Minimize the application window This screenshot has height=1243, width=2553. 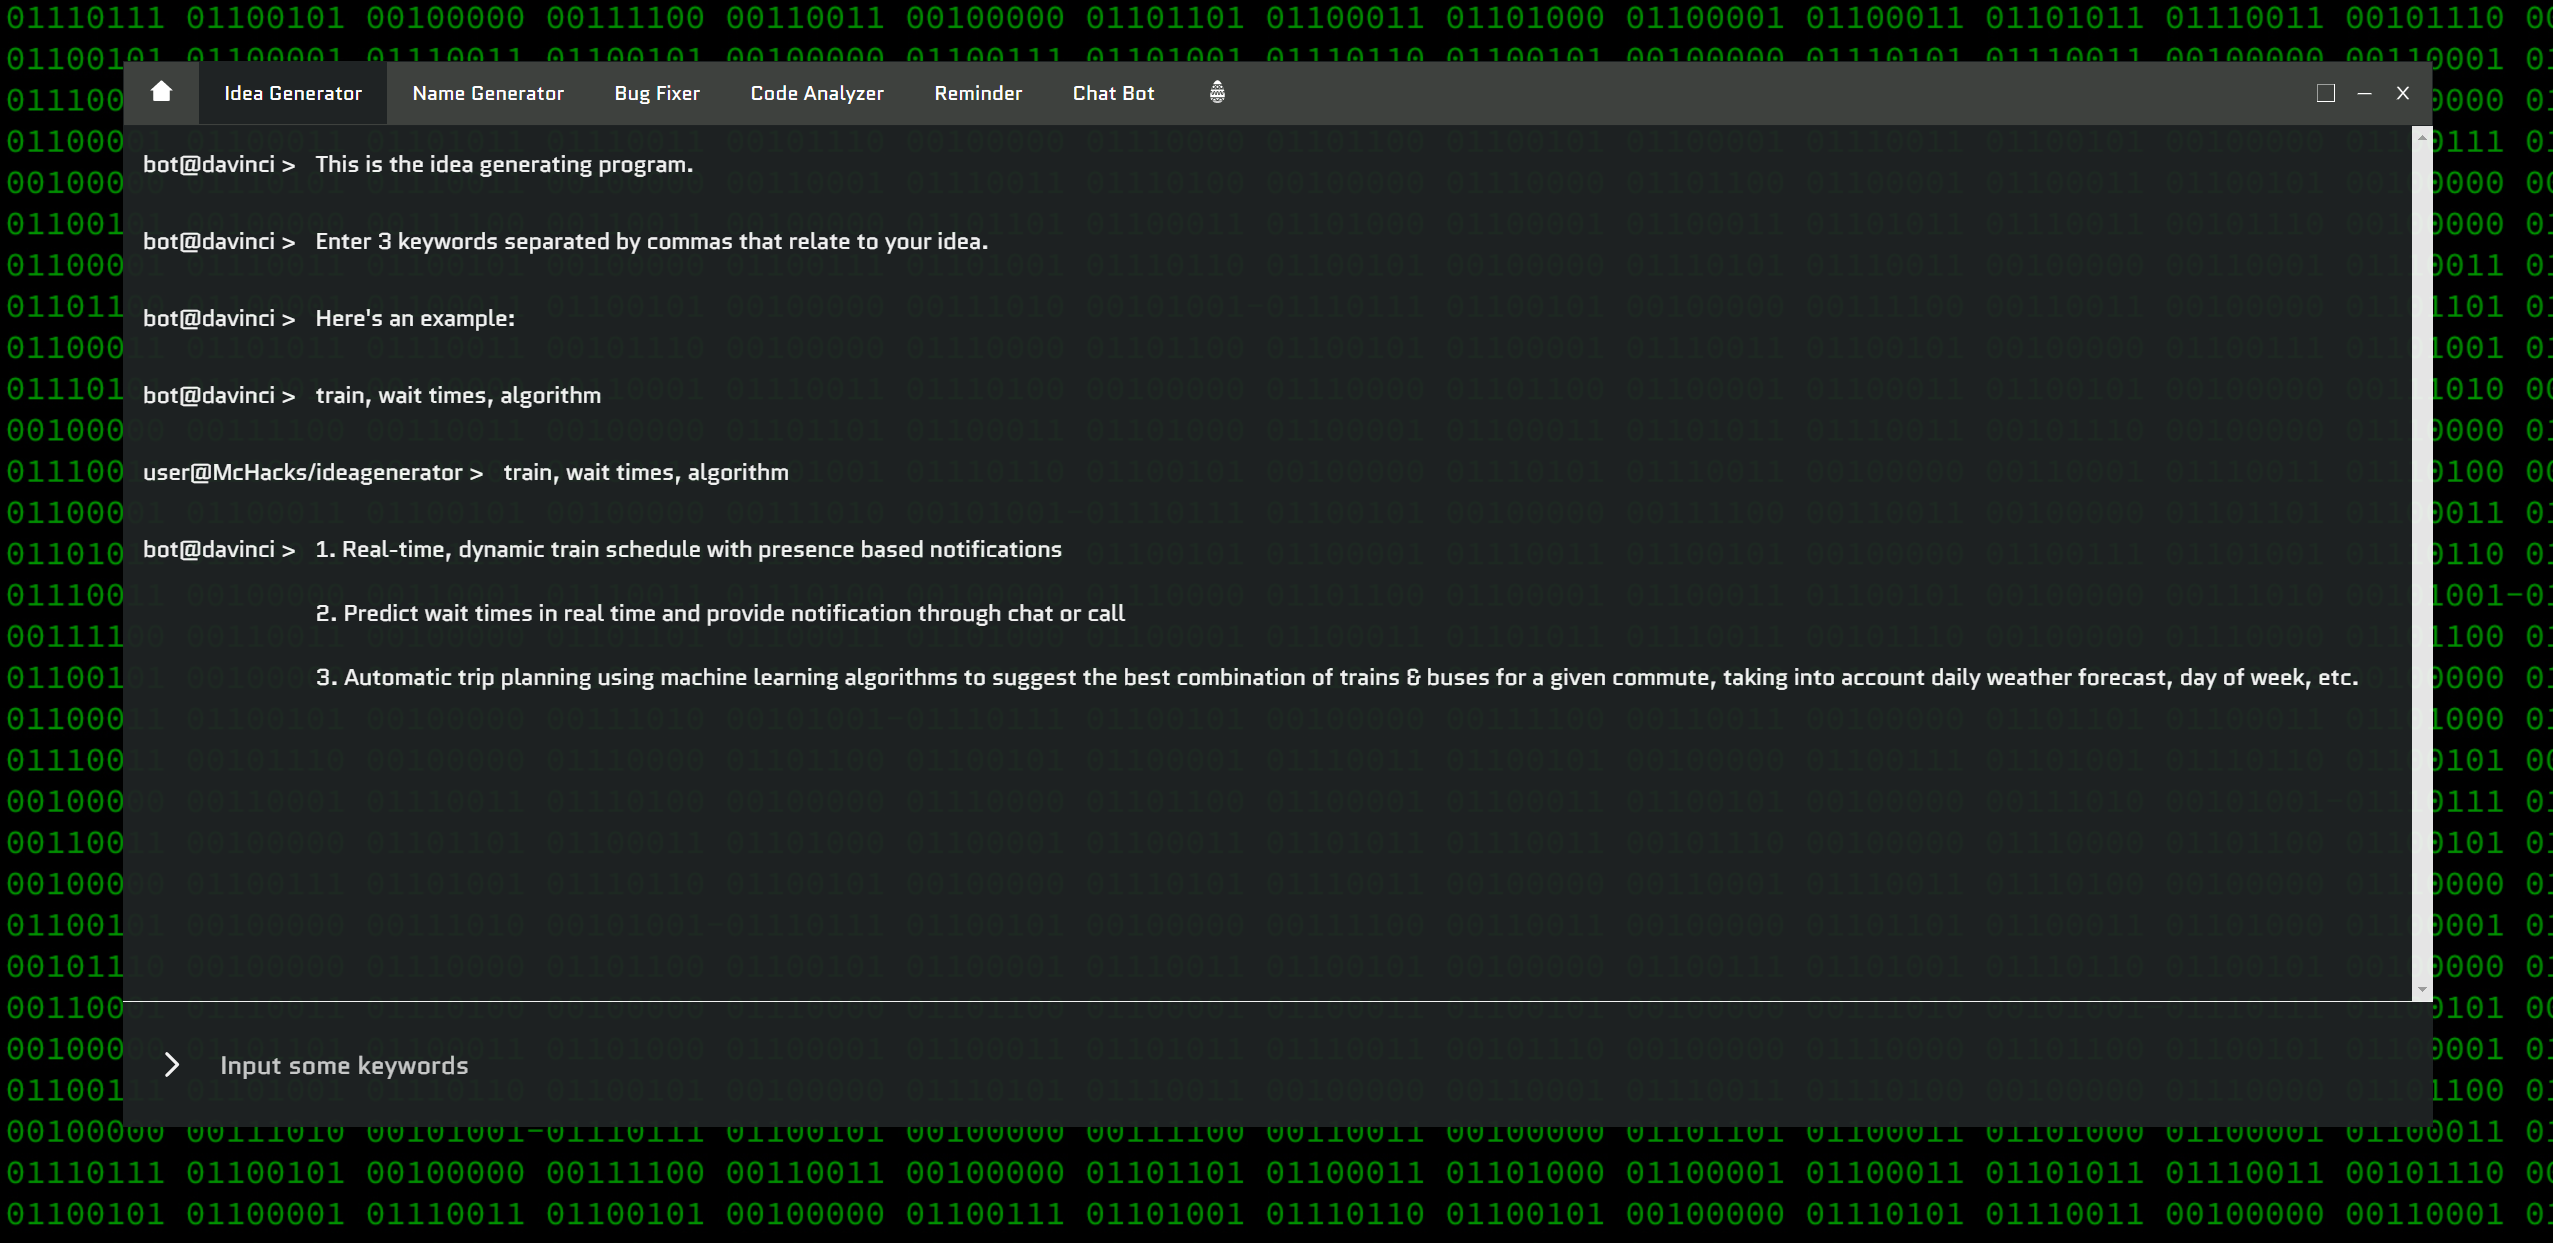(x=2364, y=93)
